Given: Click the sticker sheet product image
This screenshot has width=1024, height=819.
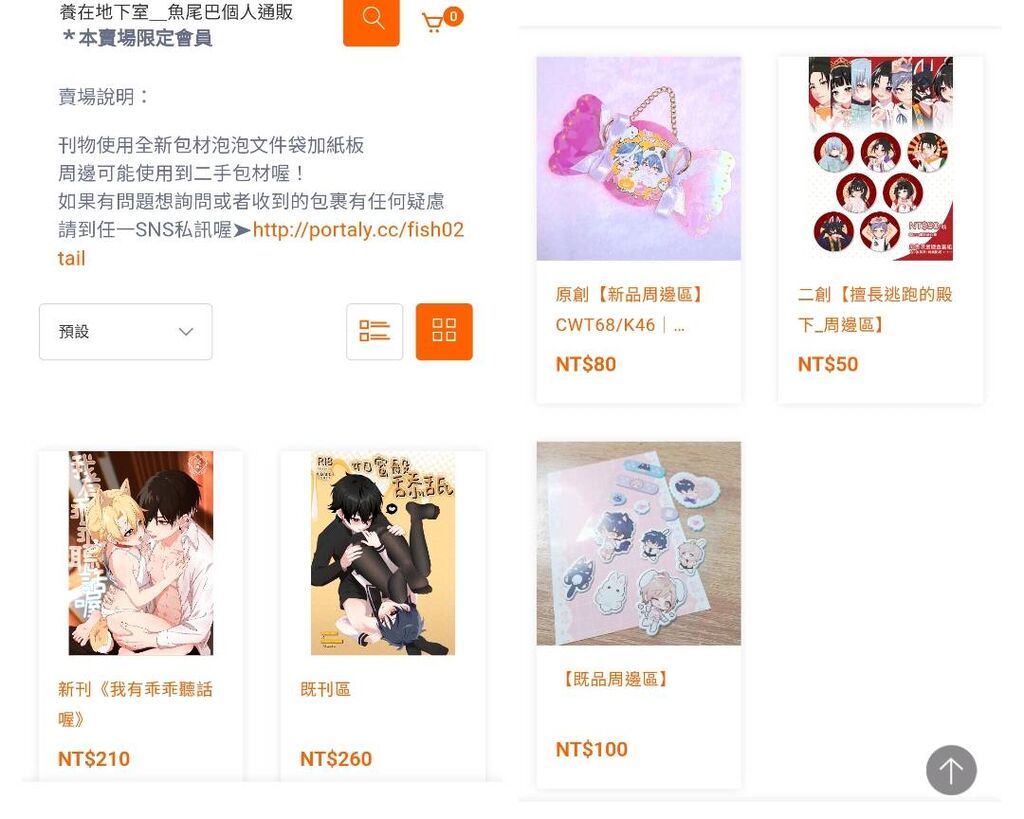Looking at the screenshot, I should pos(639,543).
